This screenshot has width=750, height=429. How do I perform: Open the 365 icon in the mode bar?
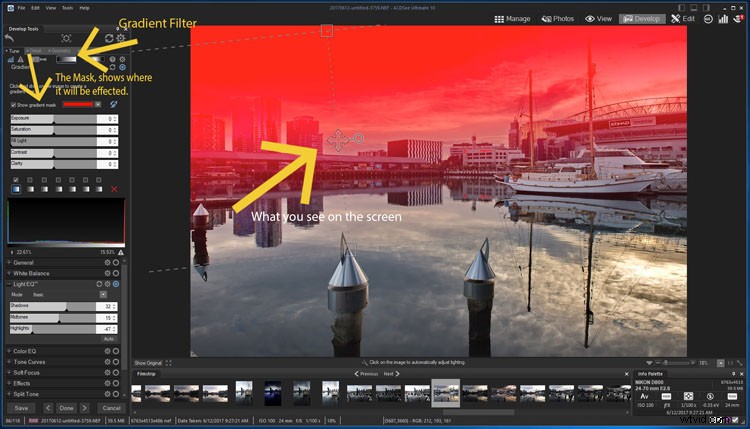(x=708, y=19)
